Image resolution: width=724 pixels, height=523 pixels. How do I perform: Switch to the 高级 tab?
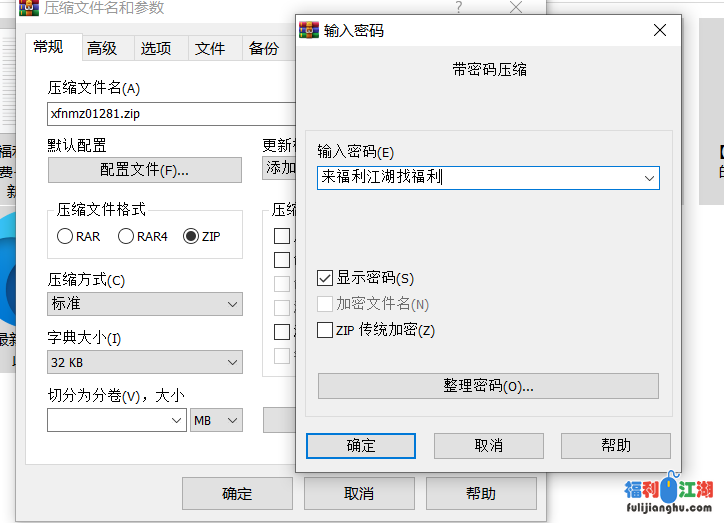tap(102, 48)
